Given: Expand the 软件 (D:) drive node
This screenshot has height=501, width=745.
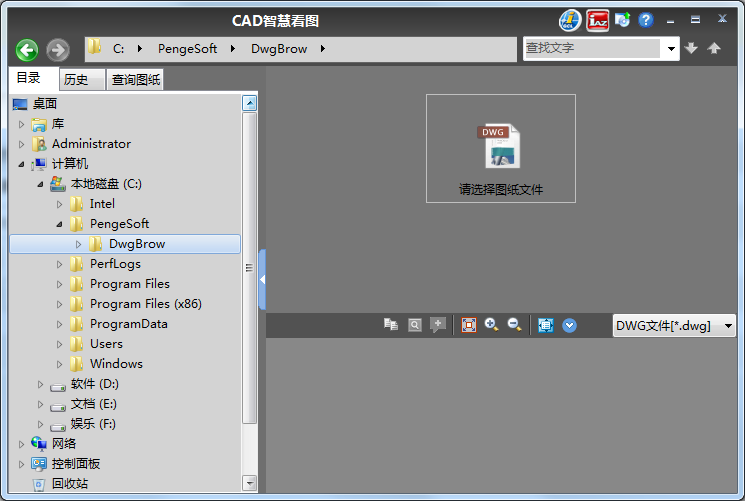Looking at the screenshot, I should coord(41,384).
